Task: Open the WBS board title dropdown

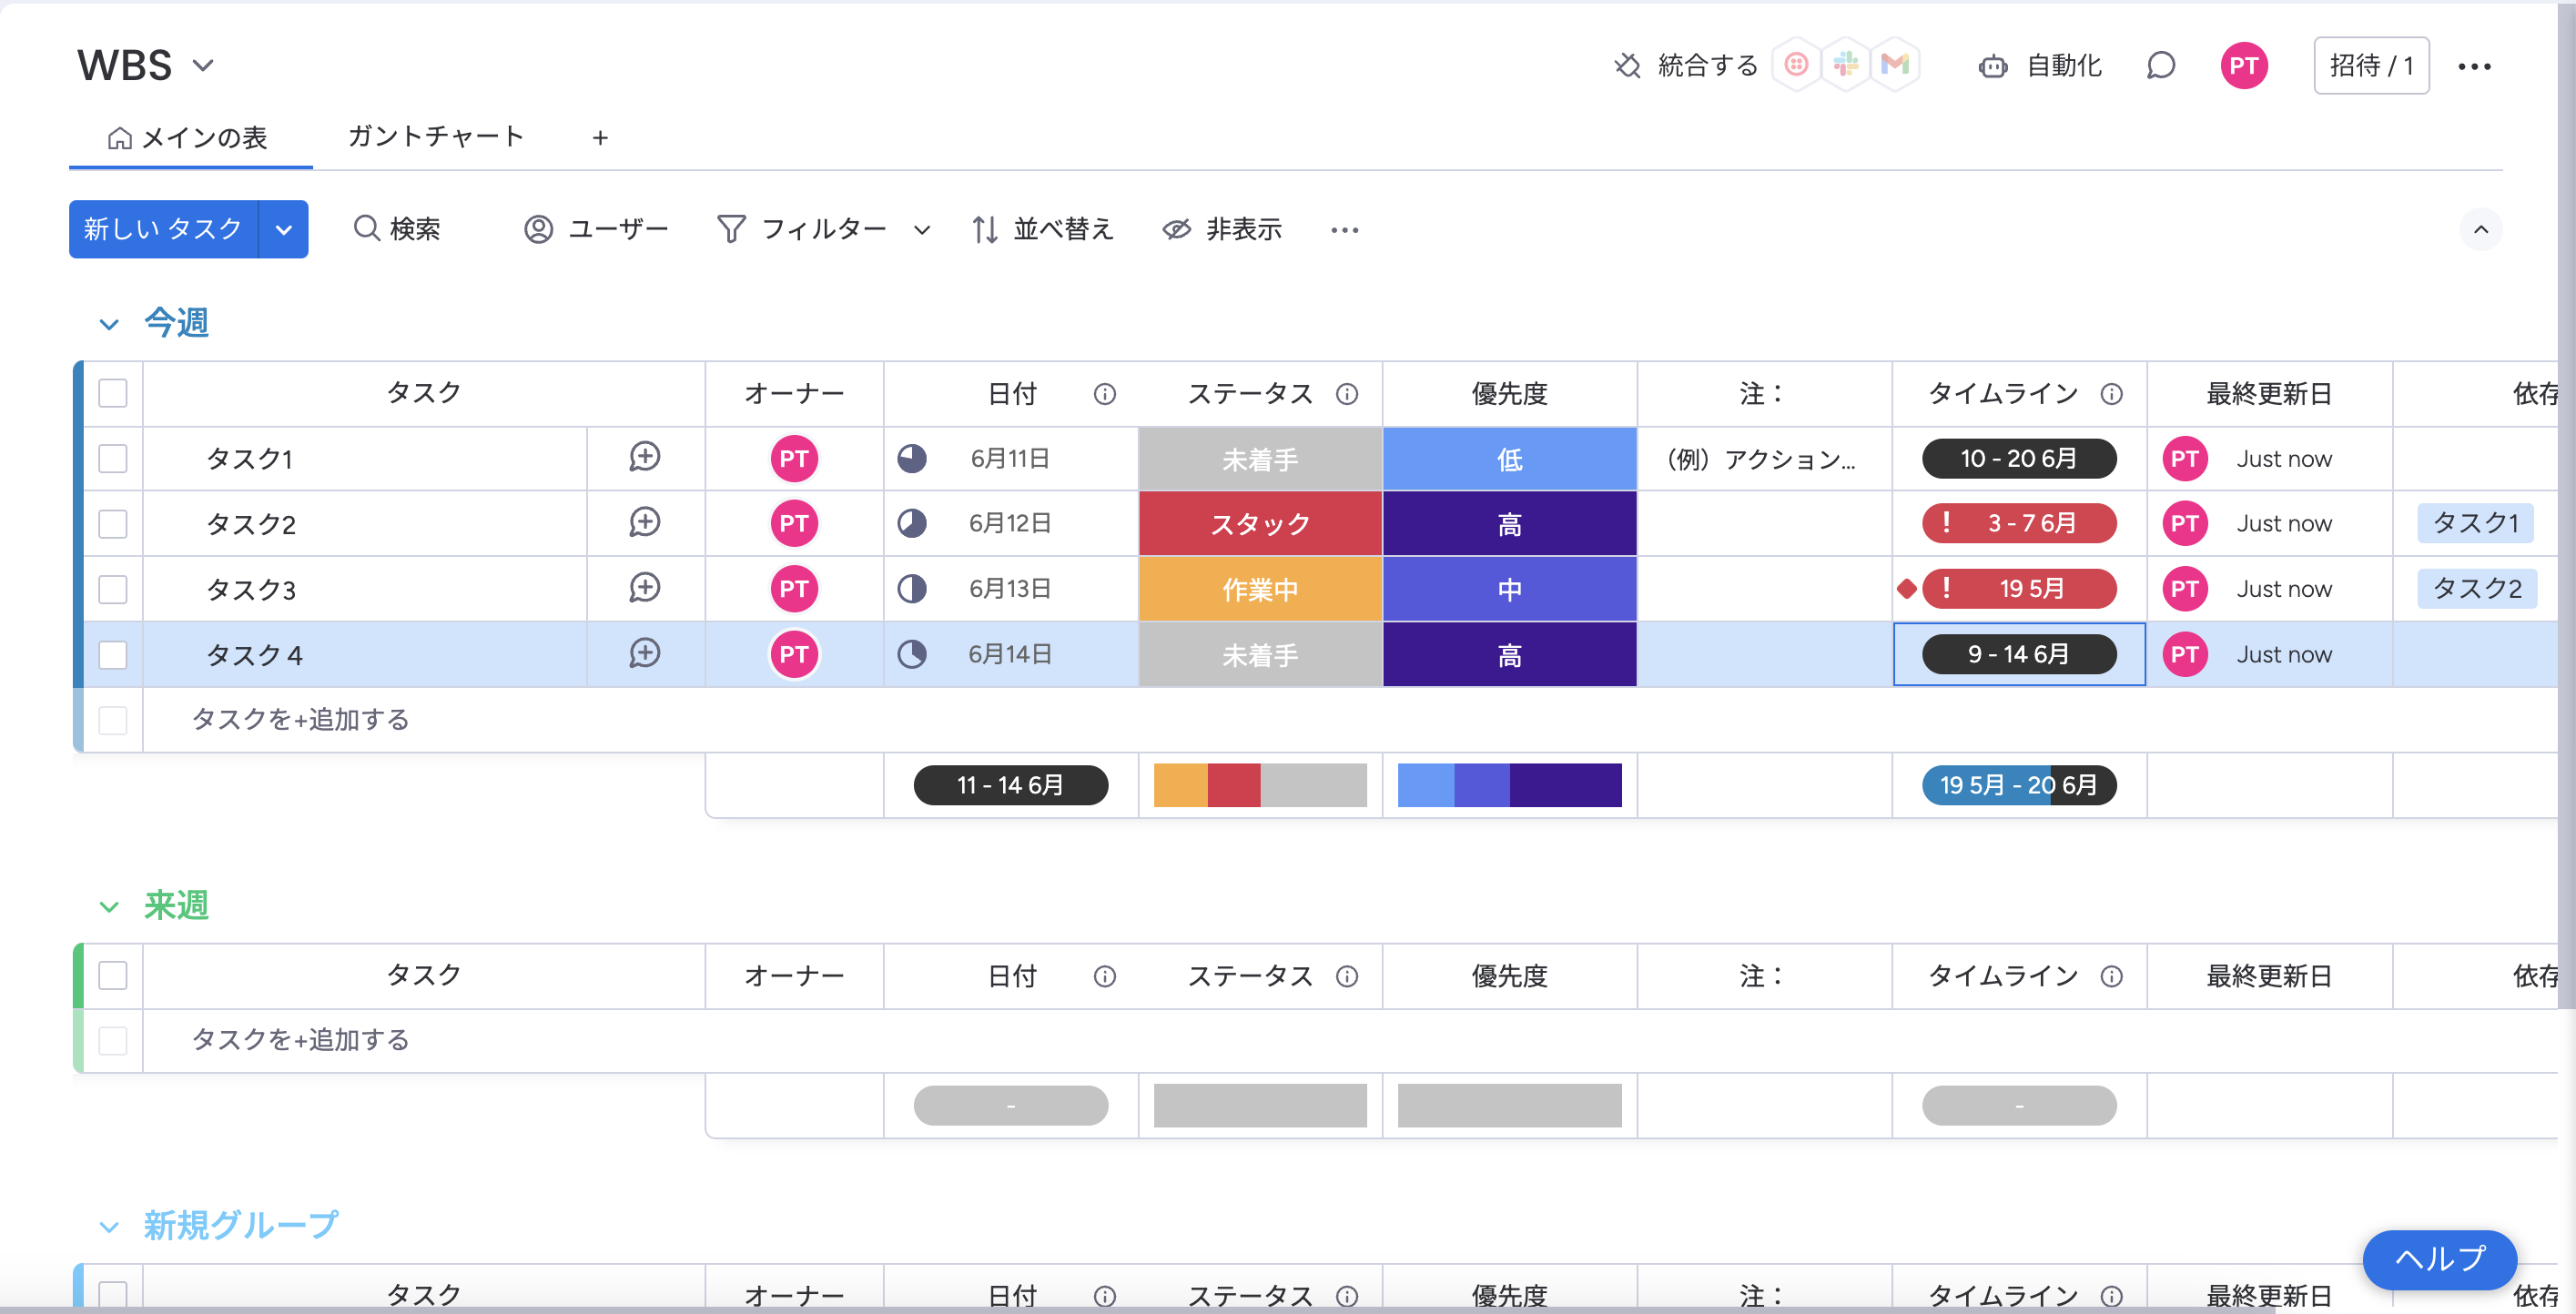Action: (x=203, y=65)
